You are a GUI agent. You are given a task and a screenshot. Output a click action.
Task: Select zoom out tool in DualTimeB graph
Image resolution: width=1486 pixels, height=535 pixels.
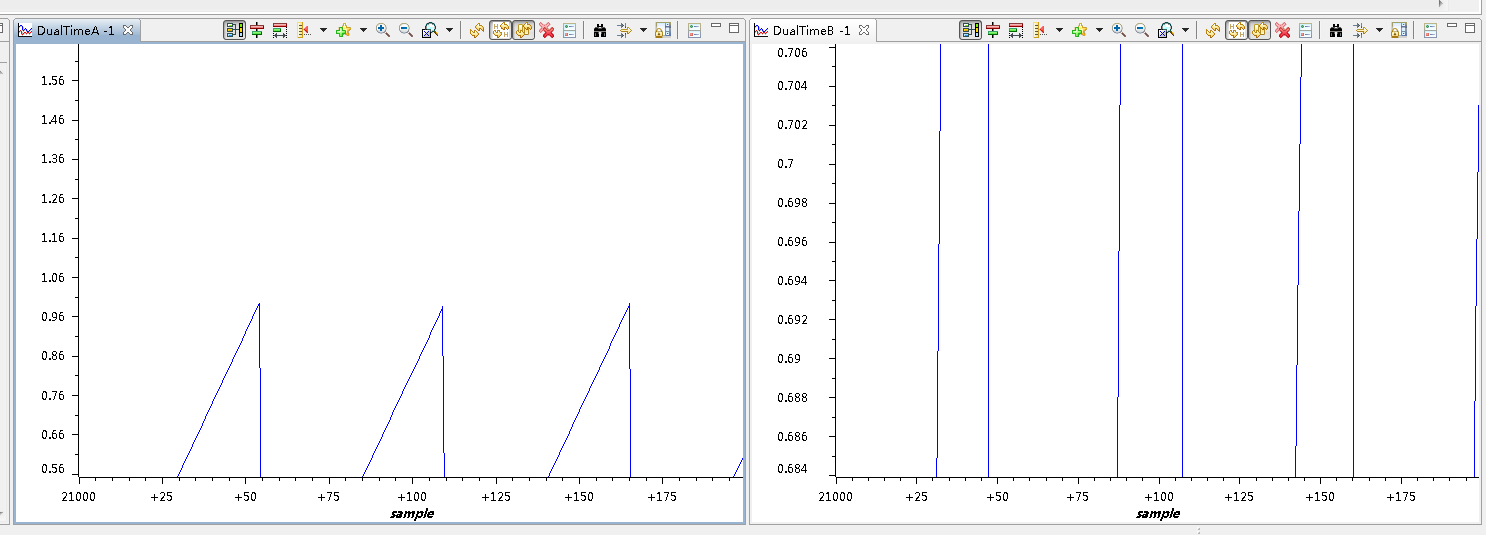coord(1141,31)
